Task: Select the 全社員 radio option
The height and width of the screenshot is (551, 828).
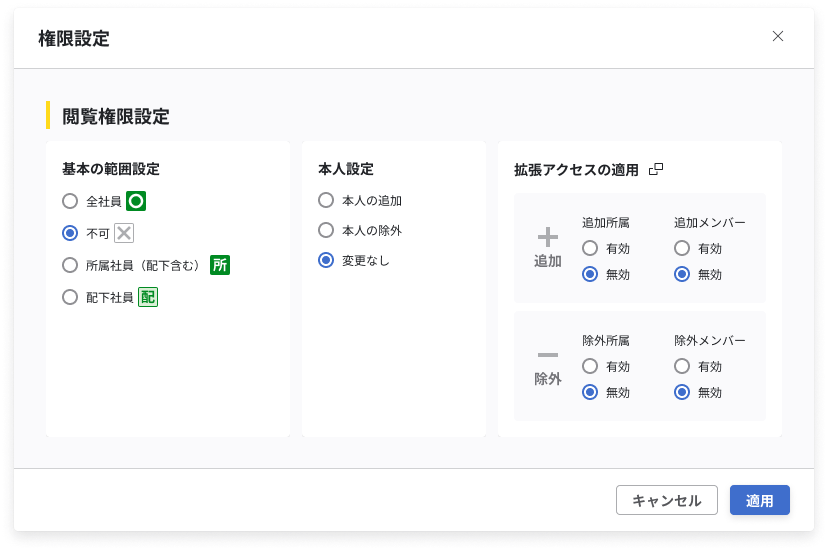Action: coord(70,201)
